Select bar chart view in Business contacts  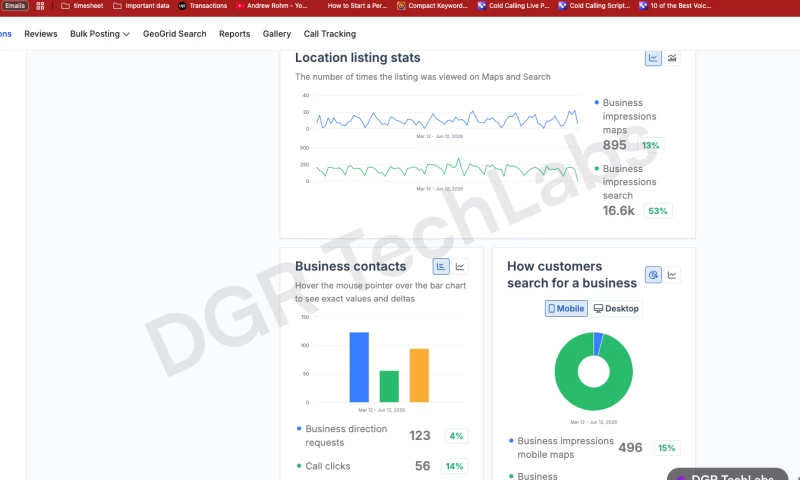(x=441, y=266)
